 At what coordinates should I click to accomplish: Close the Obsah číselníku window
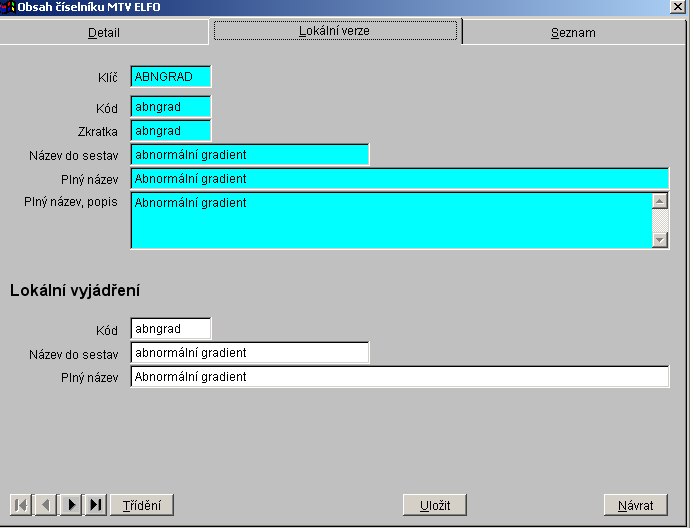(x=678, y=7)
